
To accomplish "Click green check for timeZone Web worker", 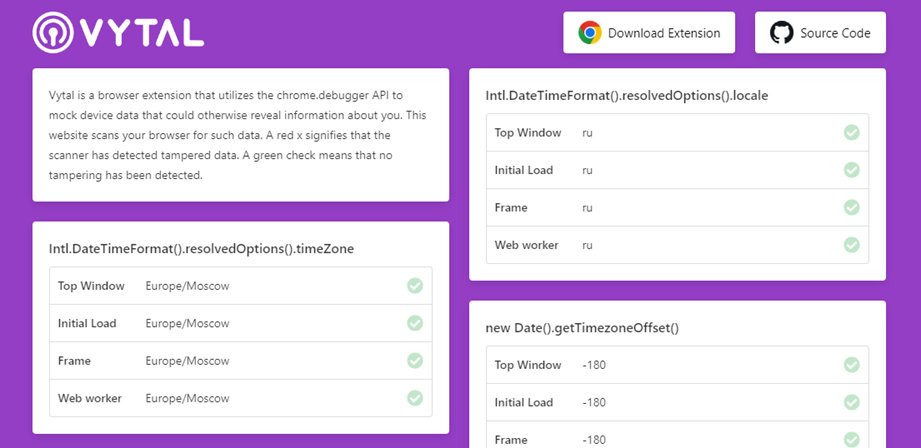I will 415,398.
